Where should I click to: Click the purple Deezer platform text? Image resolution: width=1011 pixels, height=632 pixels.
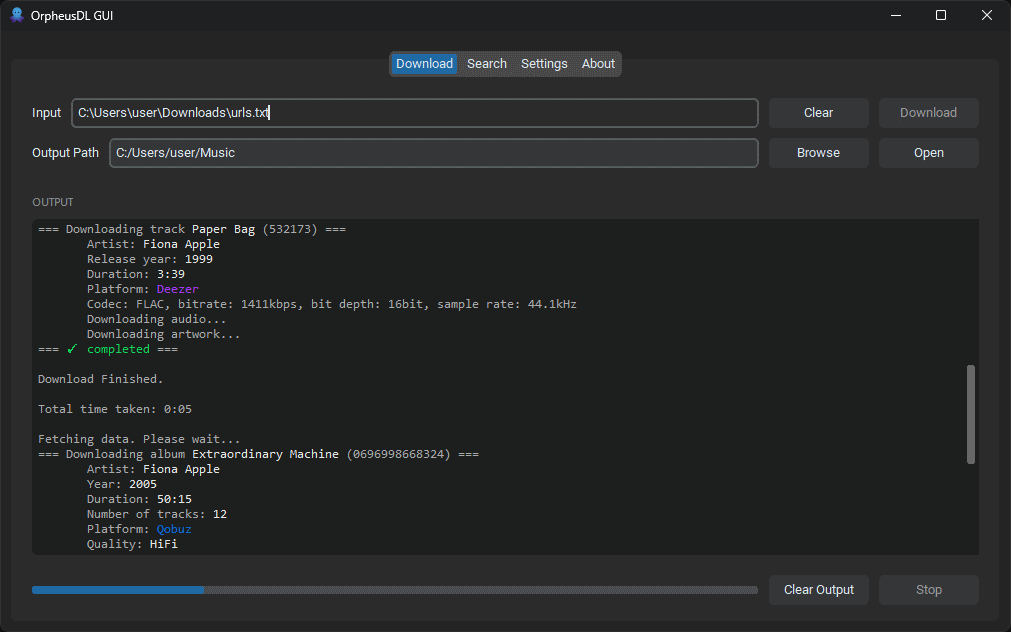[177, 289]
